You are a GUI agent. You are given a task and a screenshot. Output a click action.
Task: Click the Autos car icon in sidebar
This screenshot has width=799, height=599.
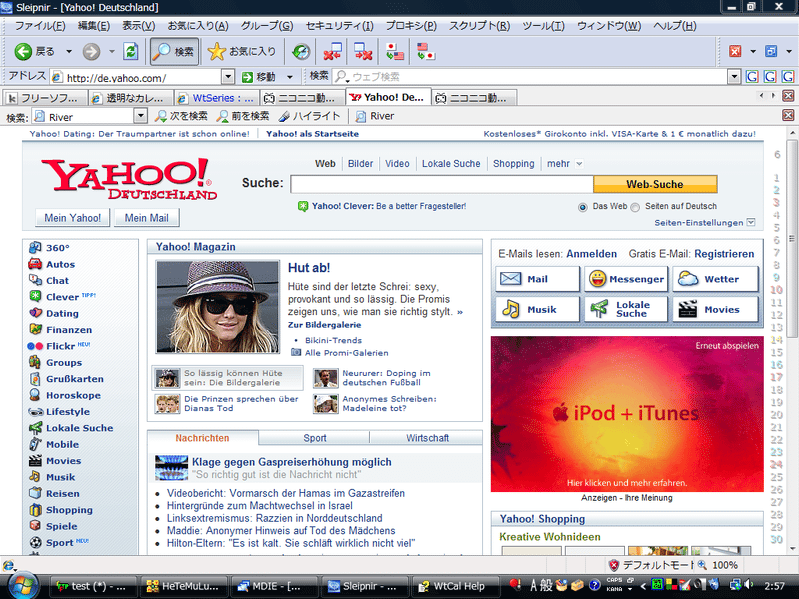(x=35, y=264)
